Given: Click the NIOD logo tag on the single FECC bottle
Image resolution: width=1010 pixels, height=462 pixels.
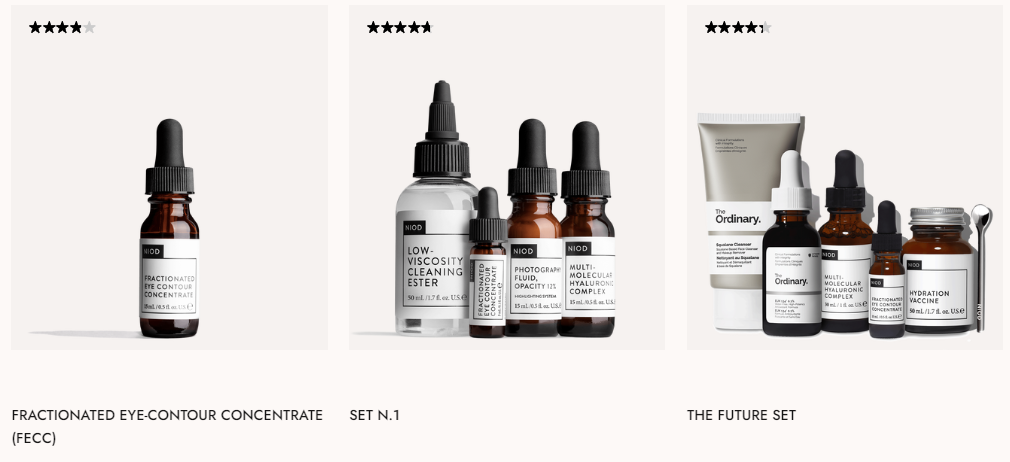Looking at the screenshot, I should [152, 251].
